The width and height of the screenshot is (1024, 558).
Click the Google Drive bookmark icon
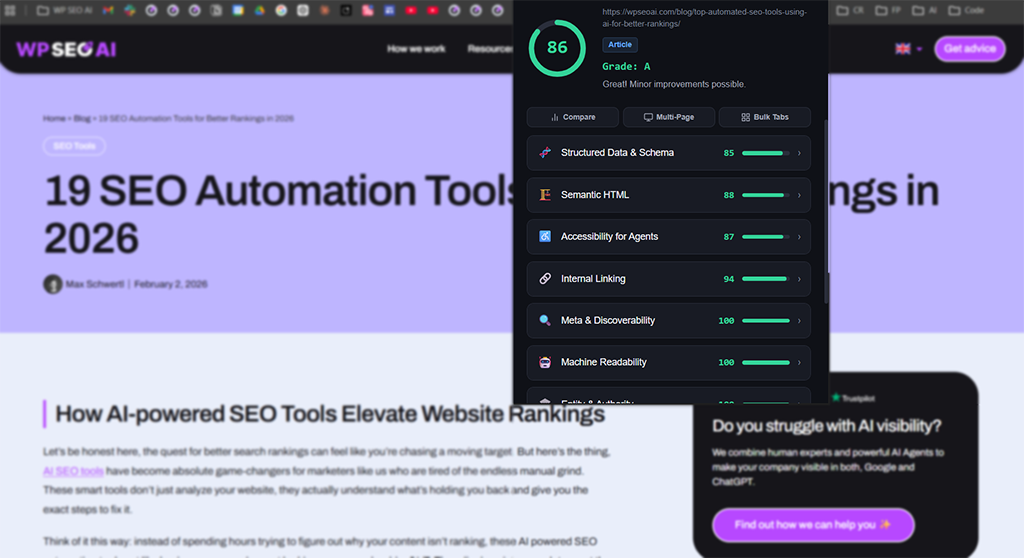(x=259, y=10)
